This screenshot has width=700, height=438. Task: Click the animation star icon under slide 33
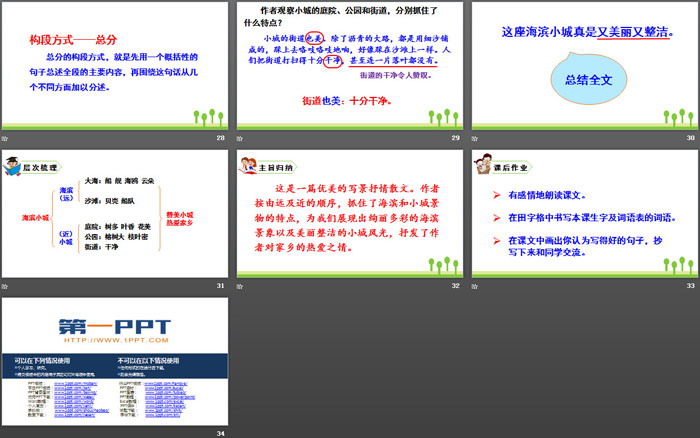475,286
